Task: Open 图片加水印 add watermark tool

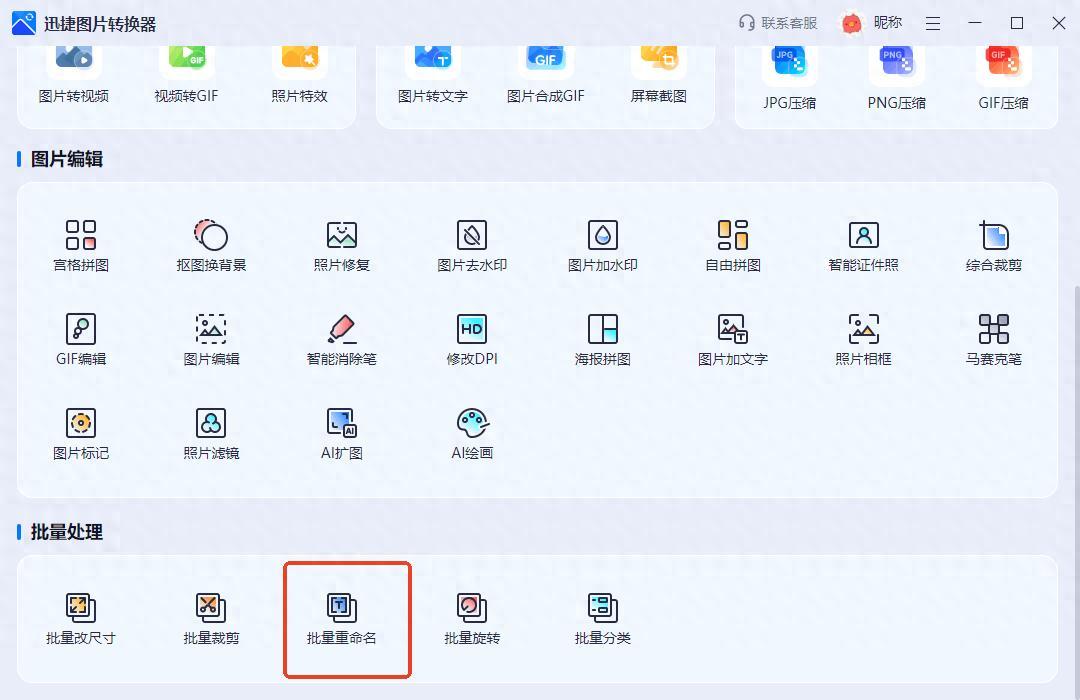Action: coord(603,245)
